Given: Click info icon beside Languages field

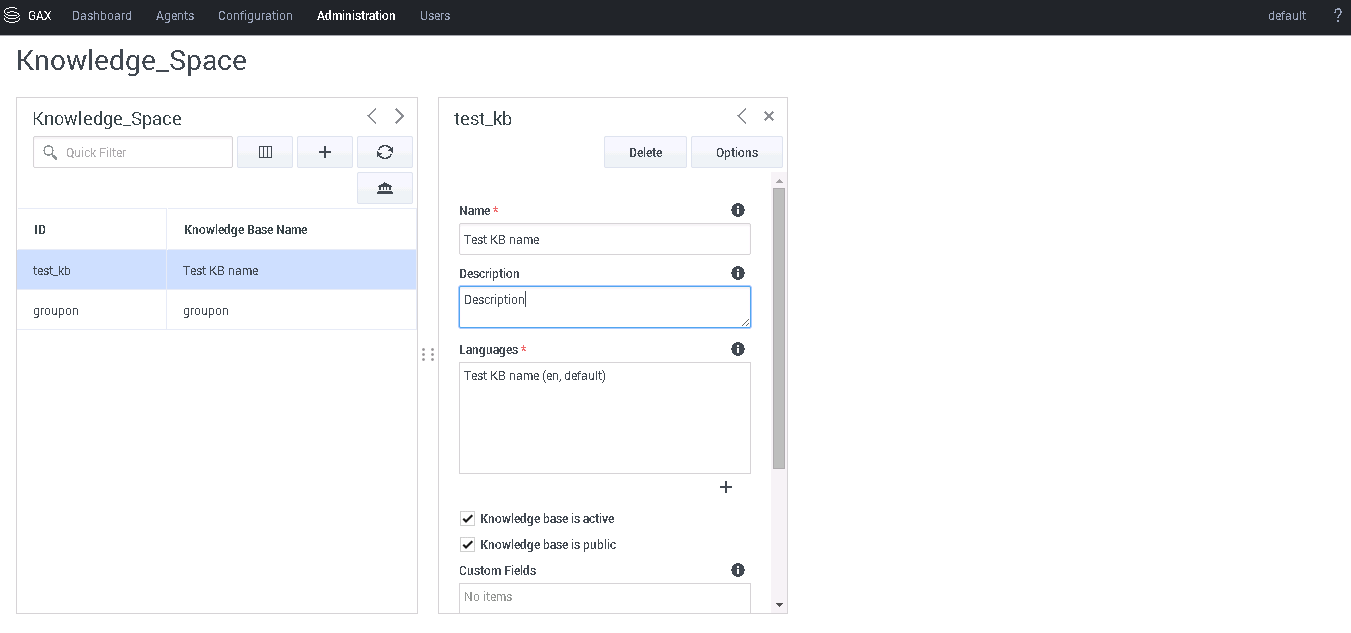Looking at the screenshot, I should [x=738, y=349].
